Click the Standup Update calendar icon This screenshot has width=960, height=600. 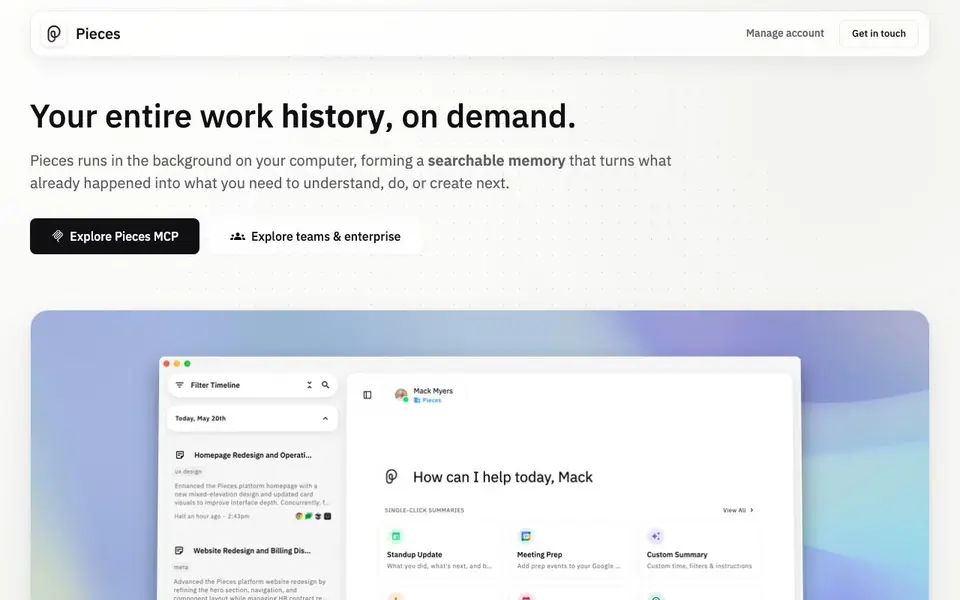pos(396,536)
